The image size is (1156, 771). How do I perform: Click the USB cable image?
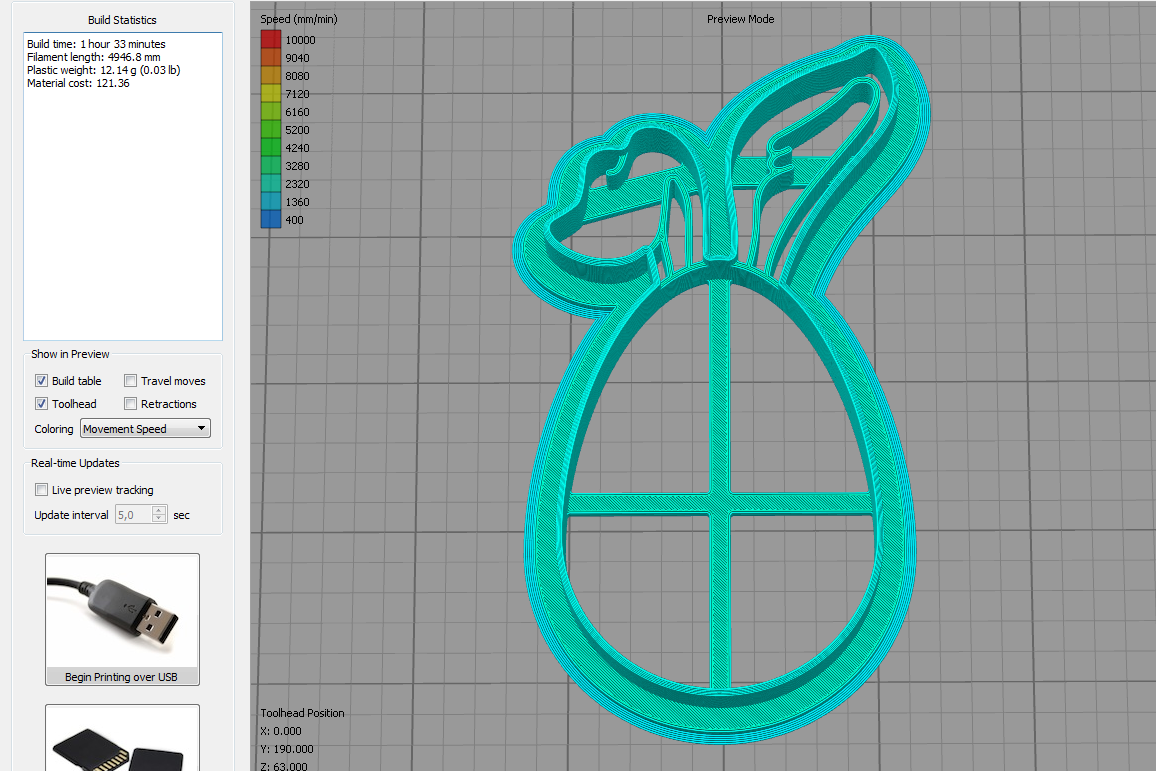(x=122, y=612)
